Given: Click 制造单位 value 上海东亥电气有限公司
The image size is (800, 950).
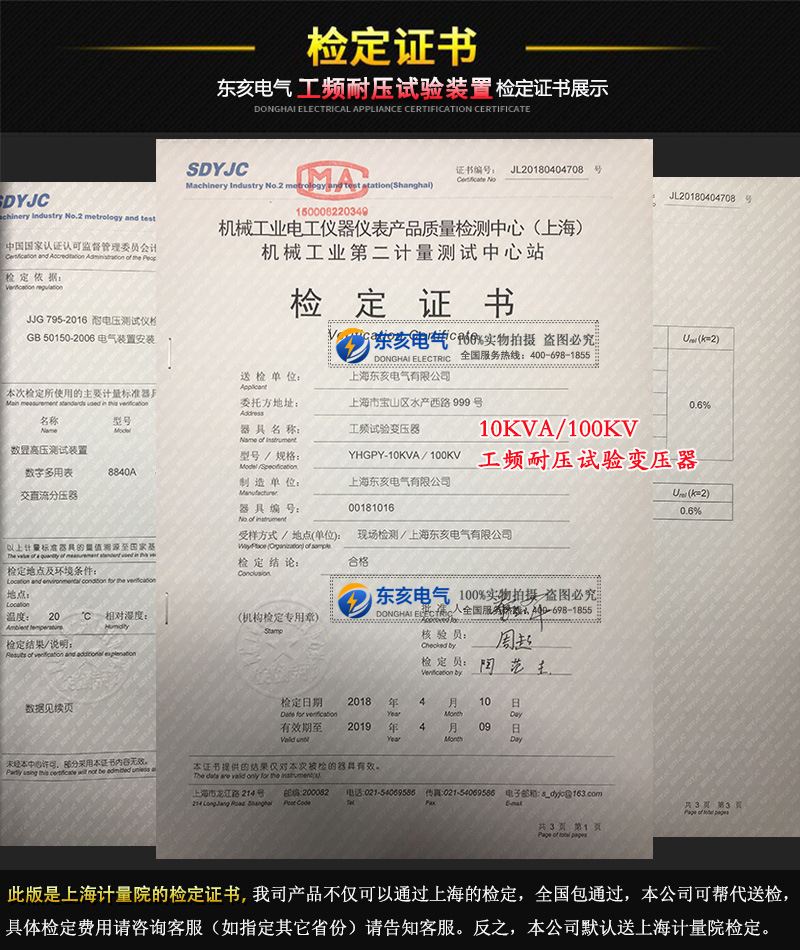Looking at the screenshot, I should click(x=399, y=482).
